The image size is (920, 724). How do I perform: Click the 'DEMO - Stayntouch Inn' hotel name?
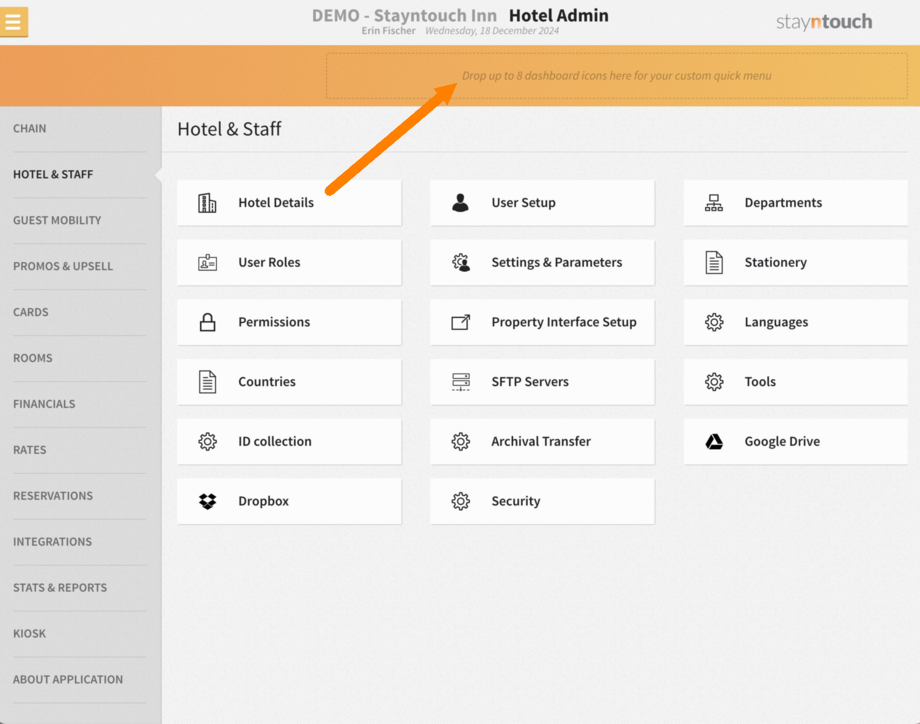[x=404, y=15]
